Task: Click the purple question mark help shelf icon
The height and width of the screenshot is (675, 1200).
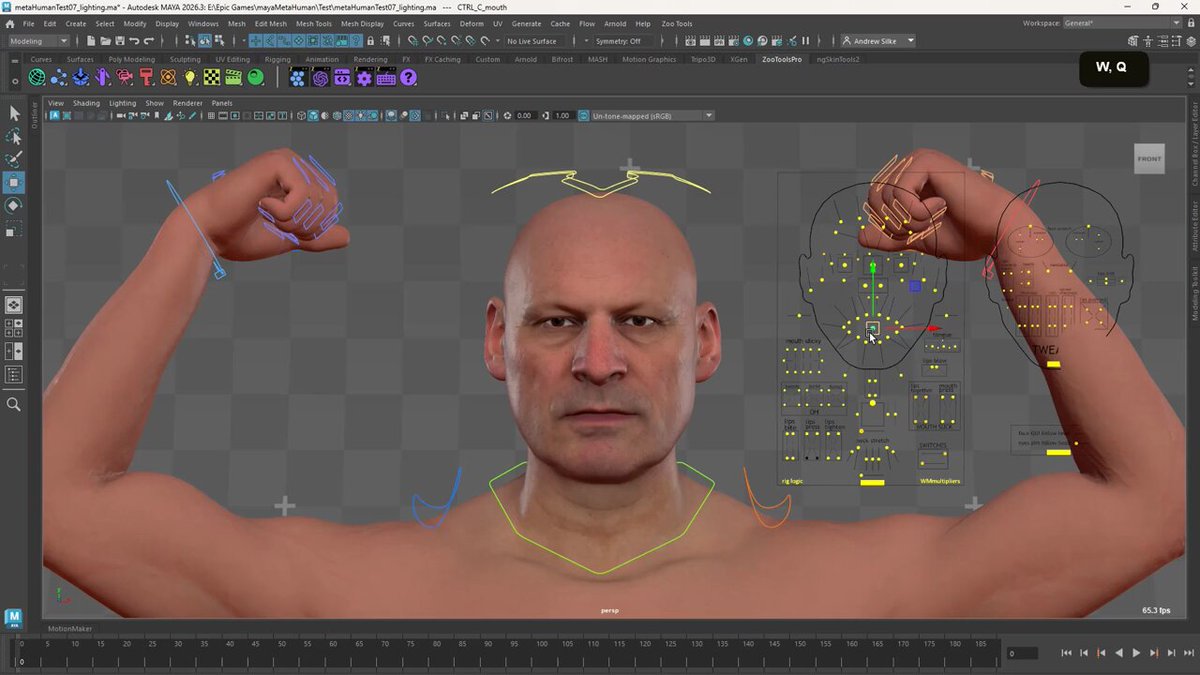Action: click(408, 77)
